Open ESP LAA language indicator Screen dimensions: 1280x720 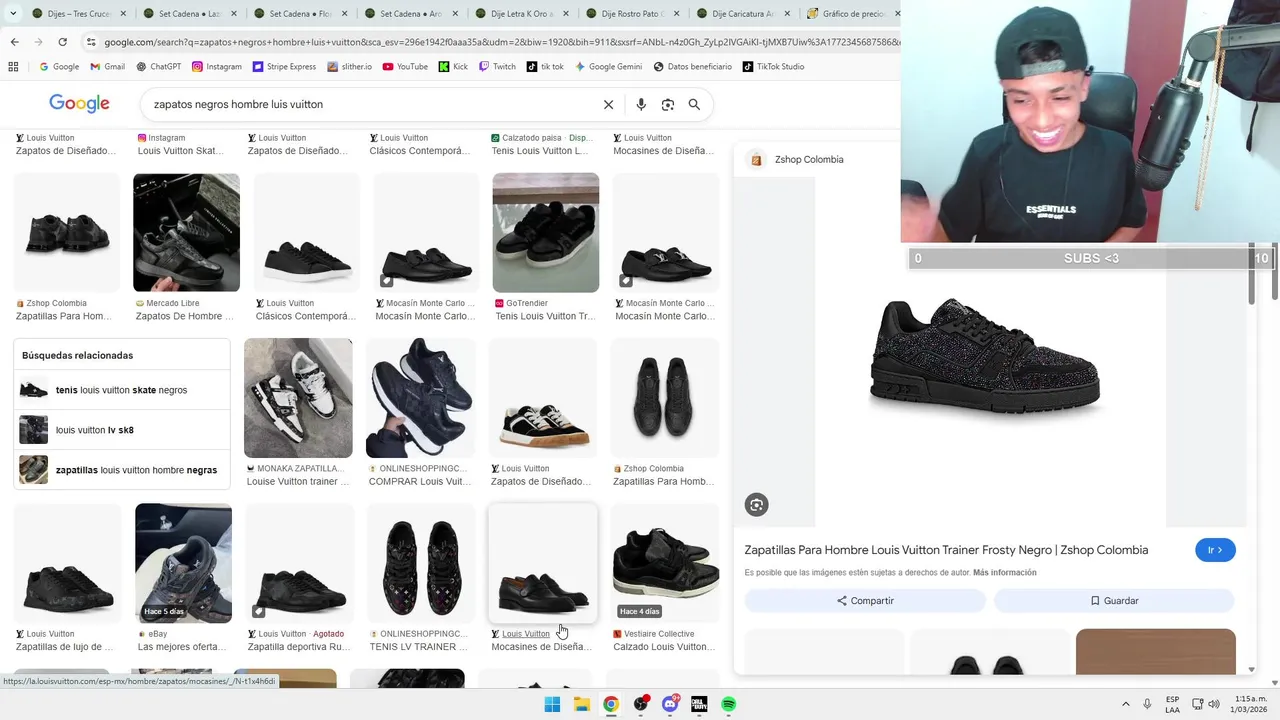click(1172, 704)
